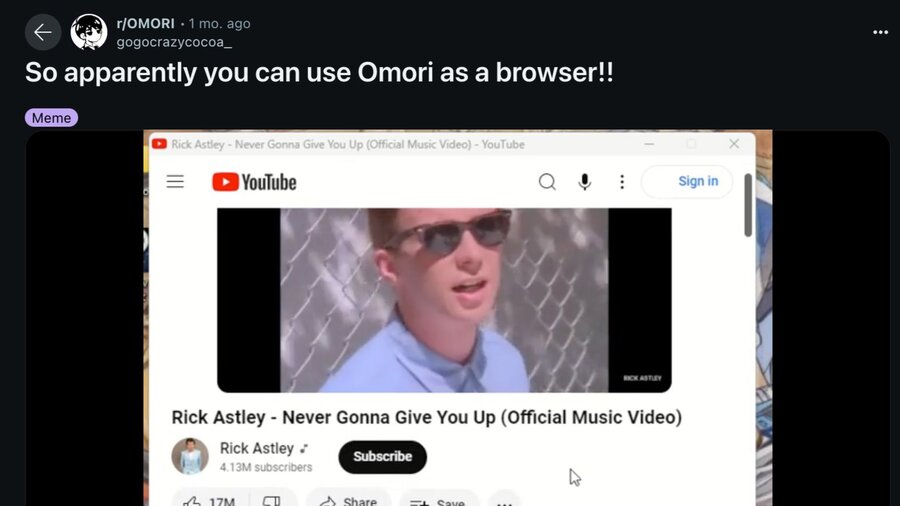Open the YouTube hamburger guide menu

175,182
